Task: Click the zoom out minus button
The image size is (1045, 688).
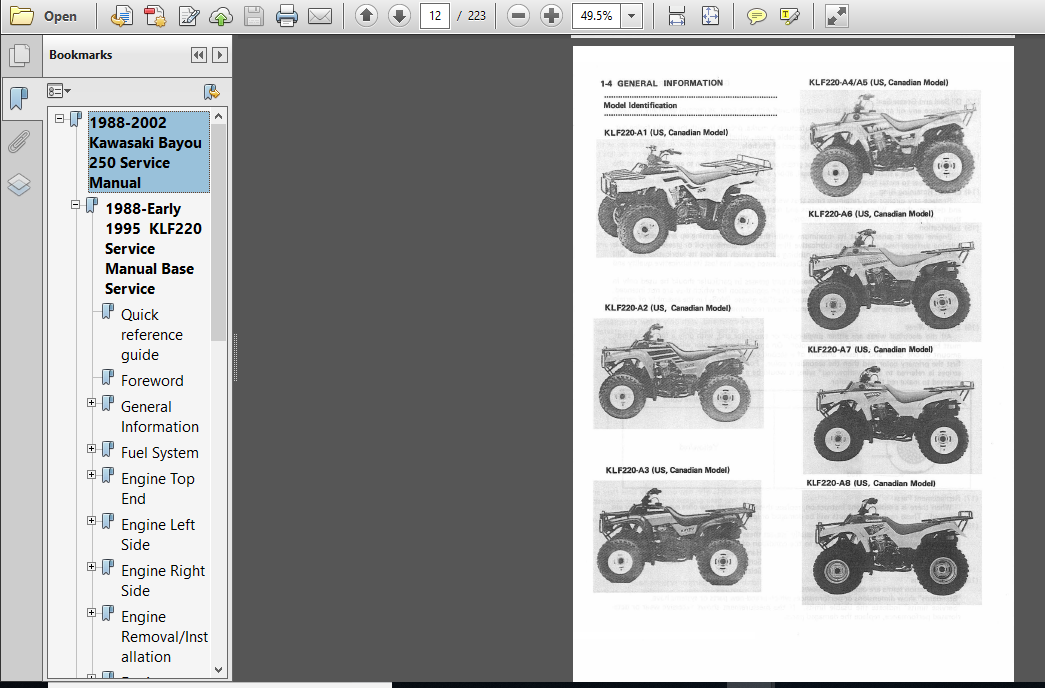Action: pos(518,15)
